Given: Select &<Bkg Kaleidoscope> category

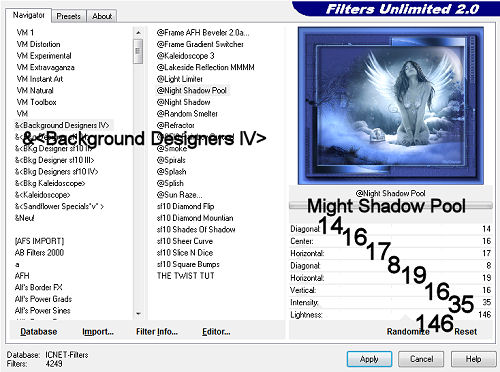Looking at the screenshot, I should point(50,183).
